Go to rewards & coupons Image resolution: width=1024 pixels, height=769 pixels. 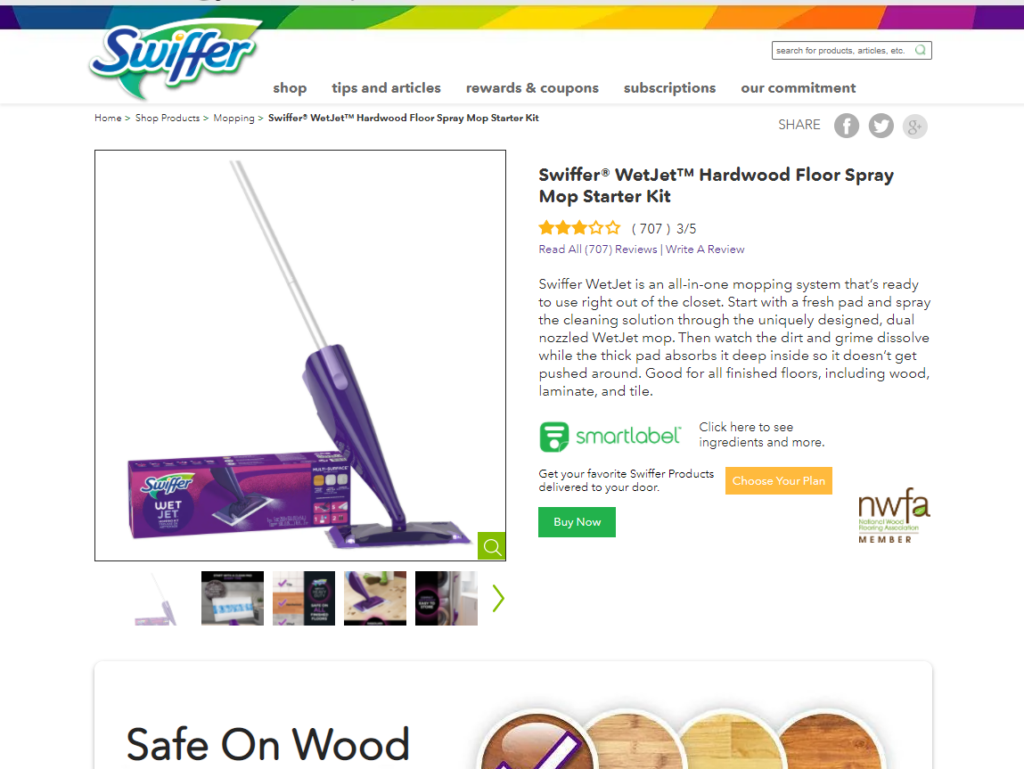coord(532,87)
